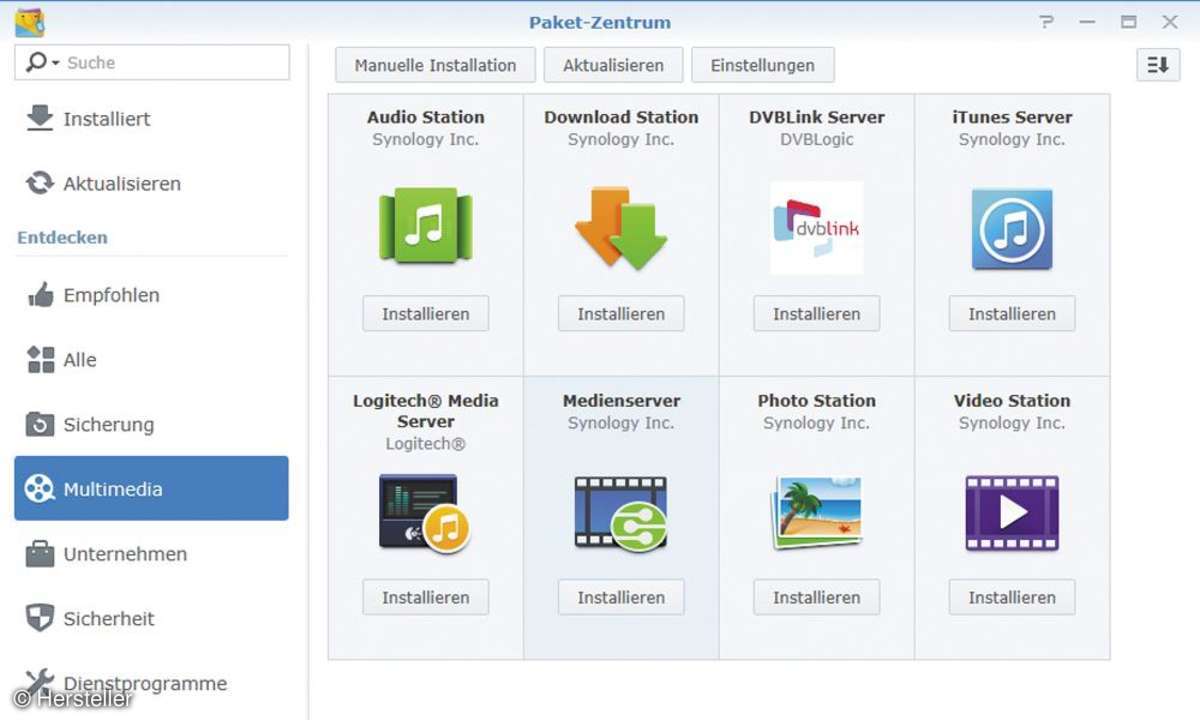Select the Sicherheit category
Image resolution: width=1200 pixels, height=720 pixels.
151,618
